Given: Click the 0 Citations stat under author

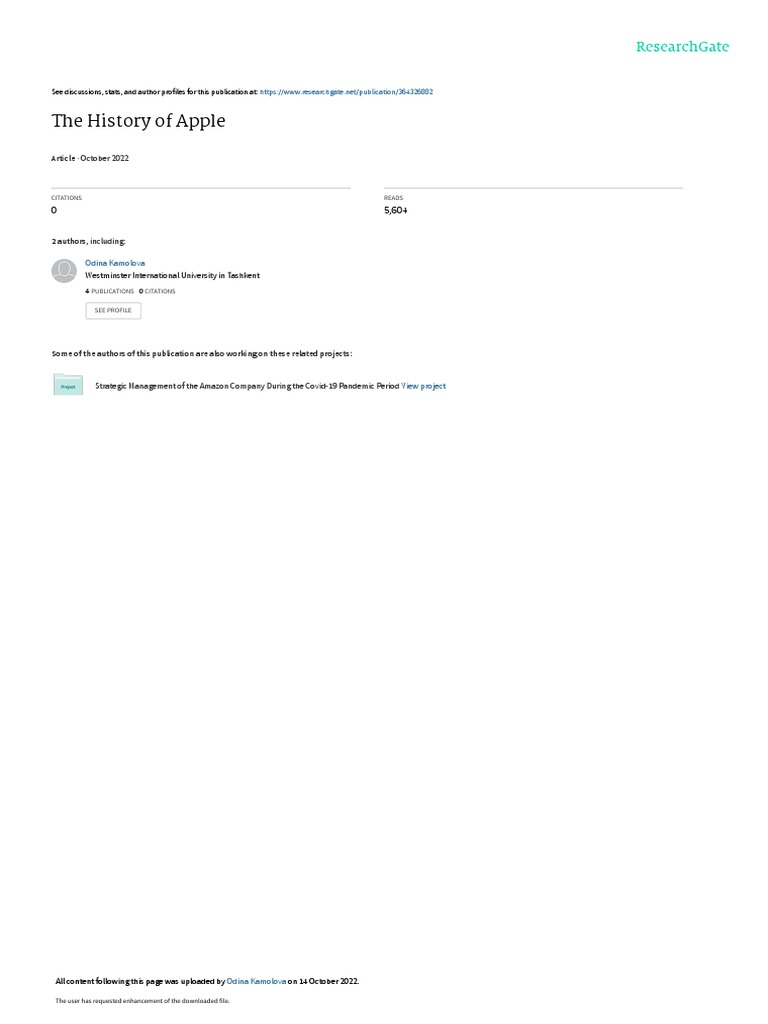Looking at the screenshot, I should click(x=157, y=291).
